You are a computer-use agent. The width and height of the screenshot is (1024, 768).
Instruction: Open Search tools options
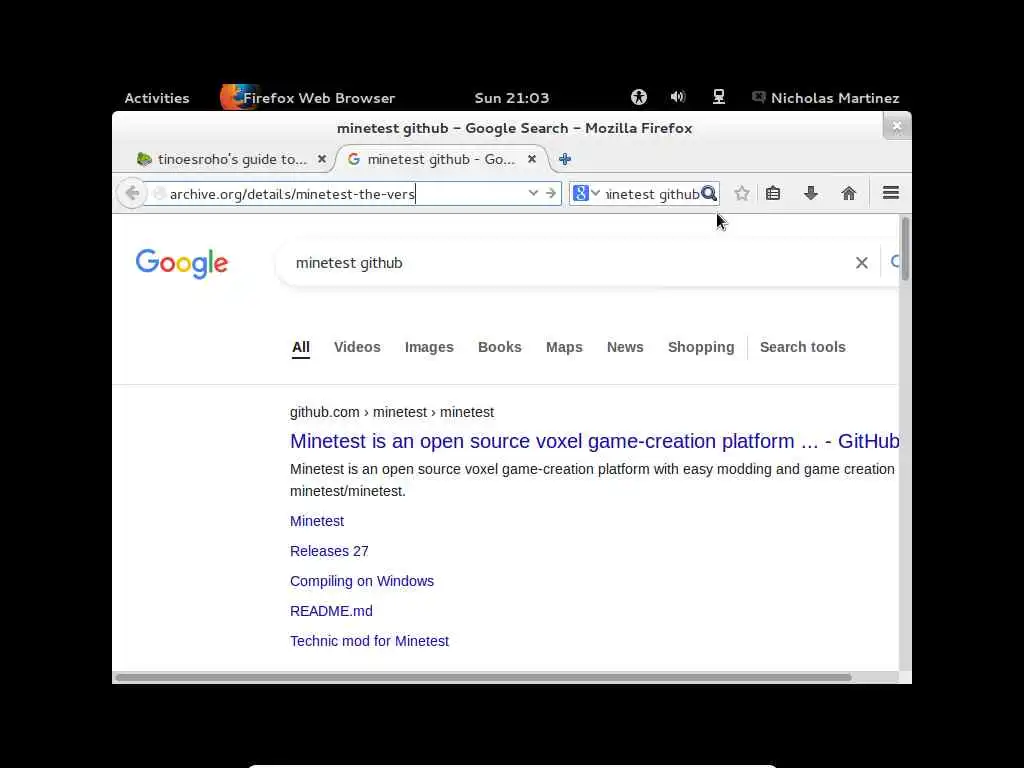click(803, 347)
